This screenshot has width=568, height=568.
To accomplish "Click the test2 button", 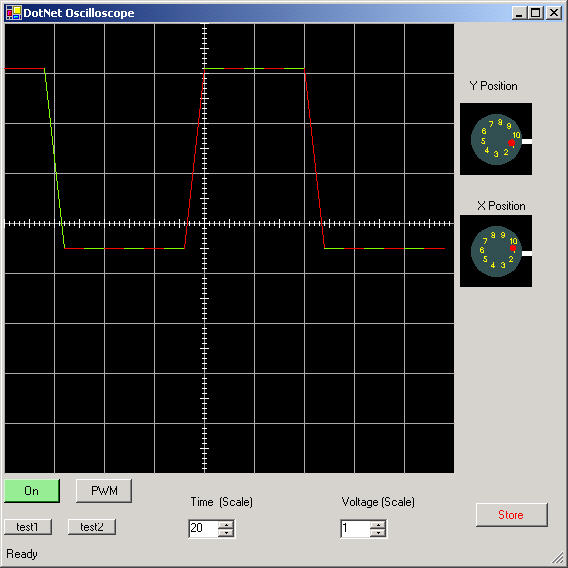I will pyautogui.click(x=92, y=527).
